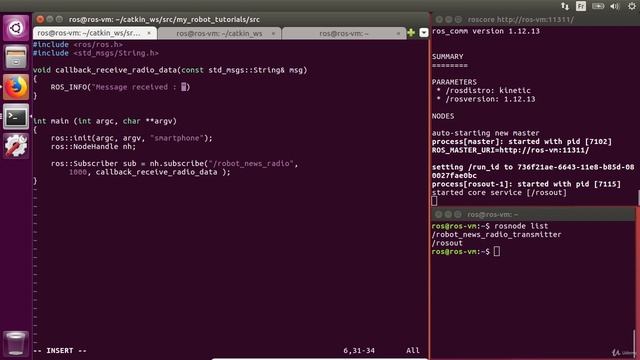Maximize the main vim terminal window
The image size is (640, 360).
point(60,19)
